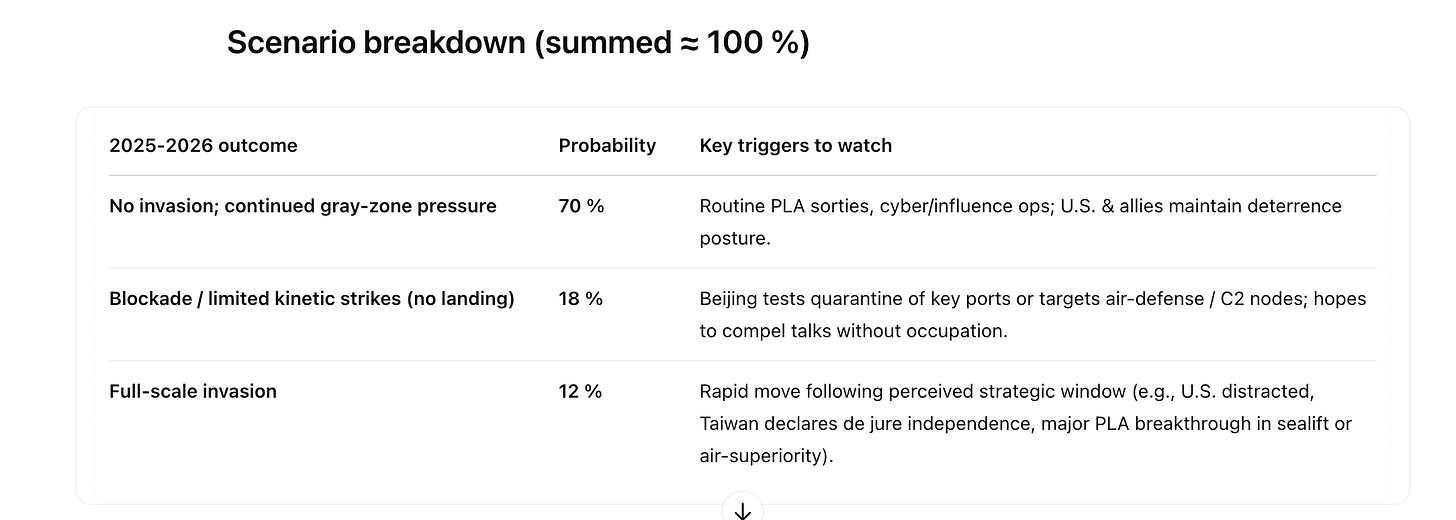The image size is (1456, 520).
Task: Select the "Full-scale invasion" row label
Action: (x=192, y=392)
